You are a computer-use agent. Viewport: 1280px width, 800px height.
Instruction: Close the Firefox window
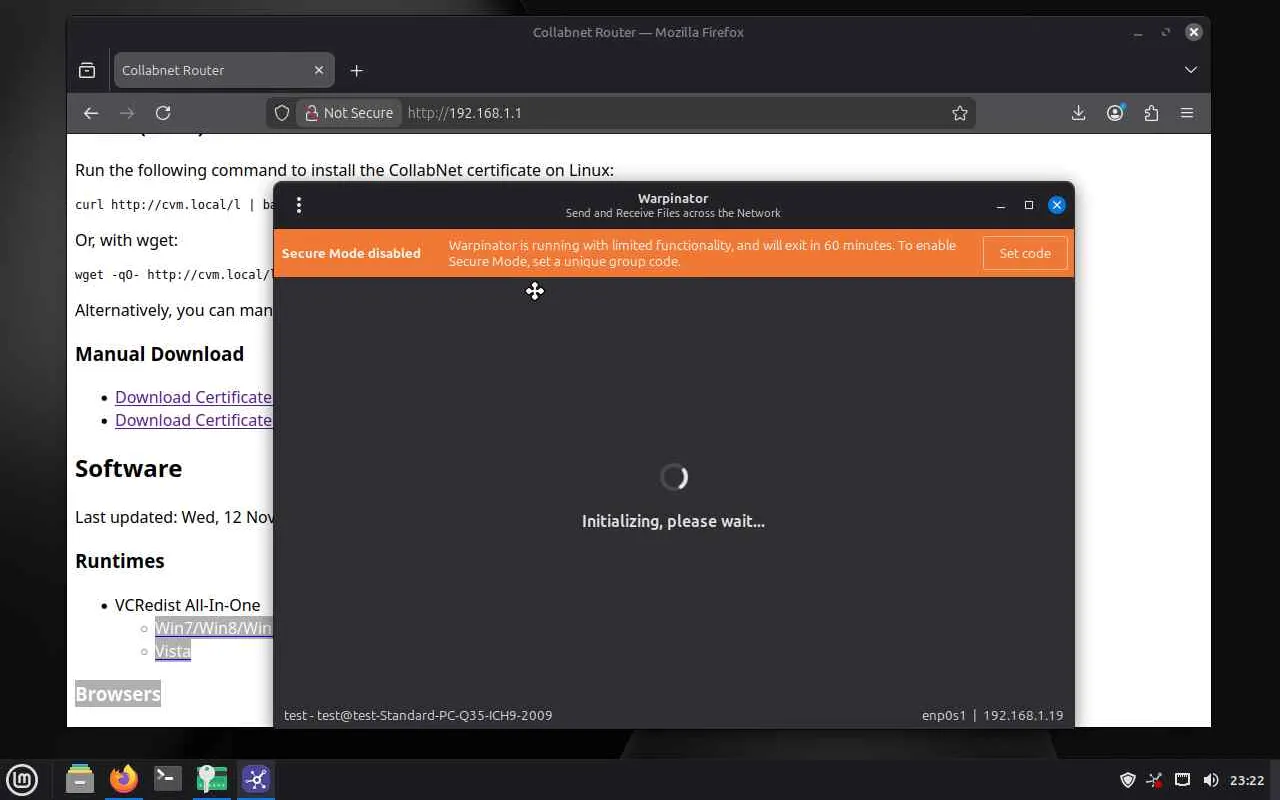click(x=1193, y=32)
